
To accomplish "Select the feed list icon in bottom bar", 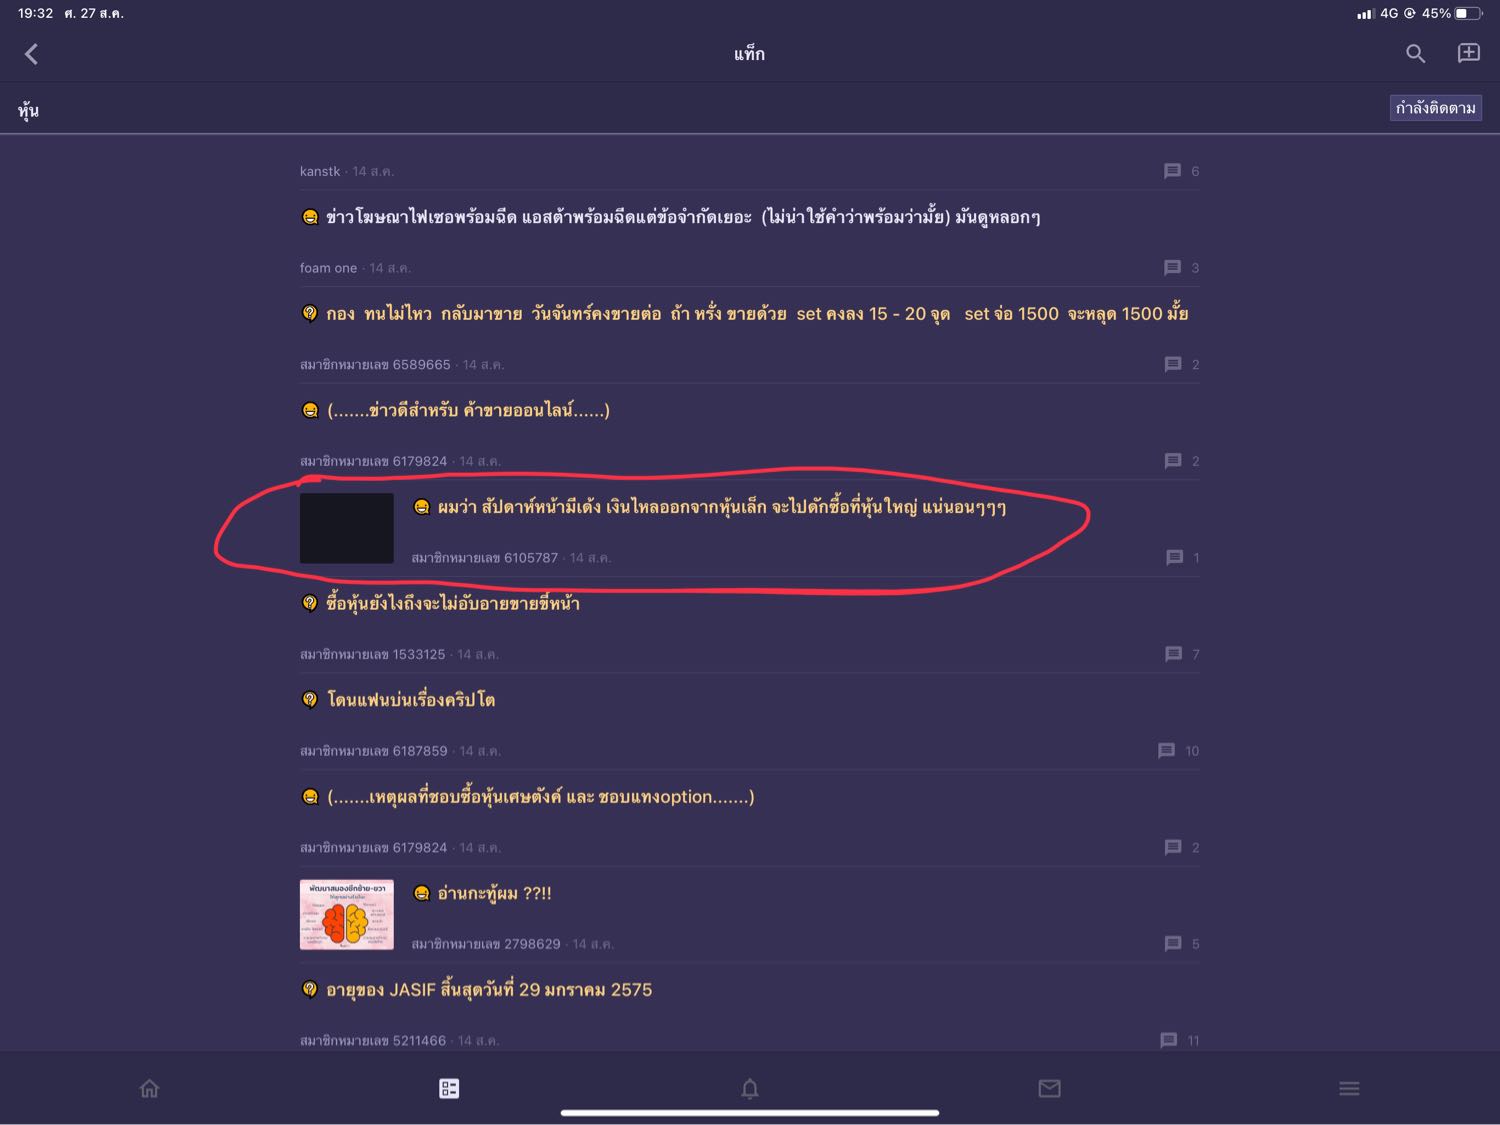I will [449, 1088].
